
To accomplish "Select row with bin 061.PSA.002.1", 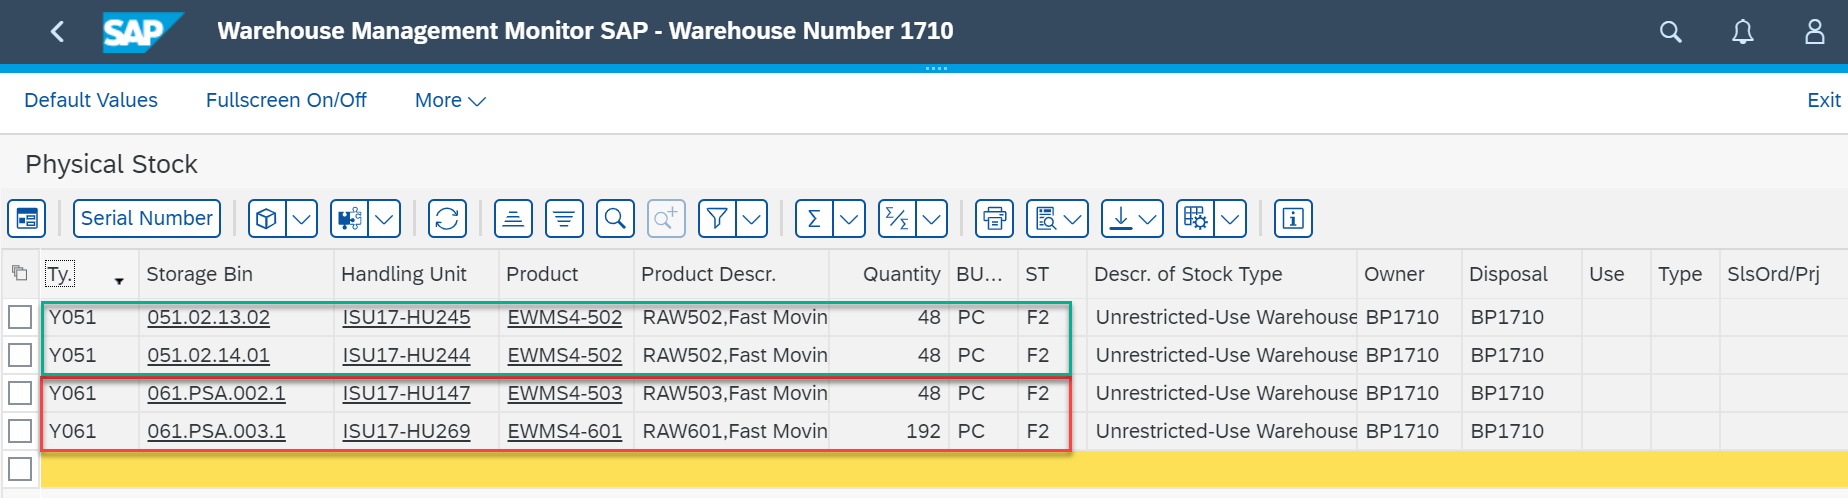I will coord(20,393).
